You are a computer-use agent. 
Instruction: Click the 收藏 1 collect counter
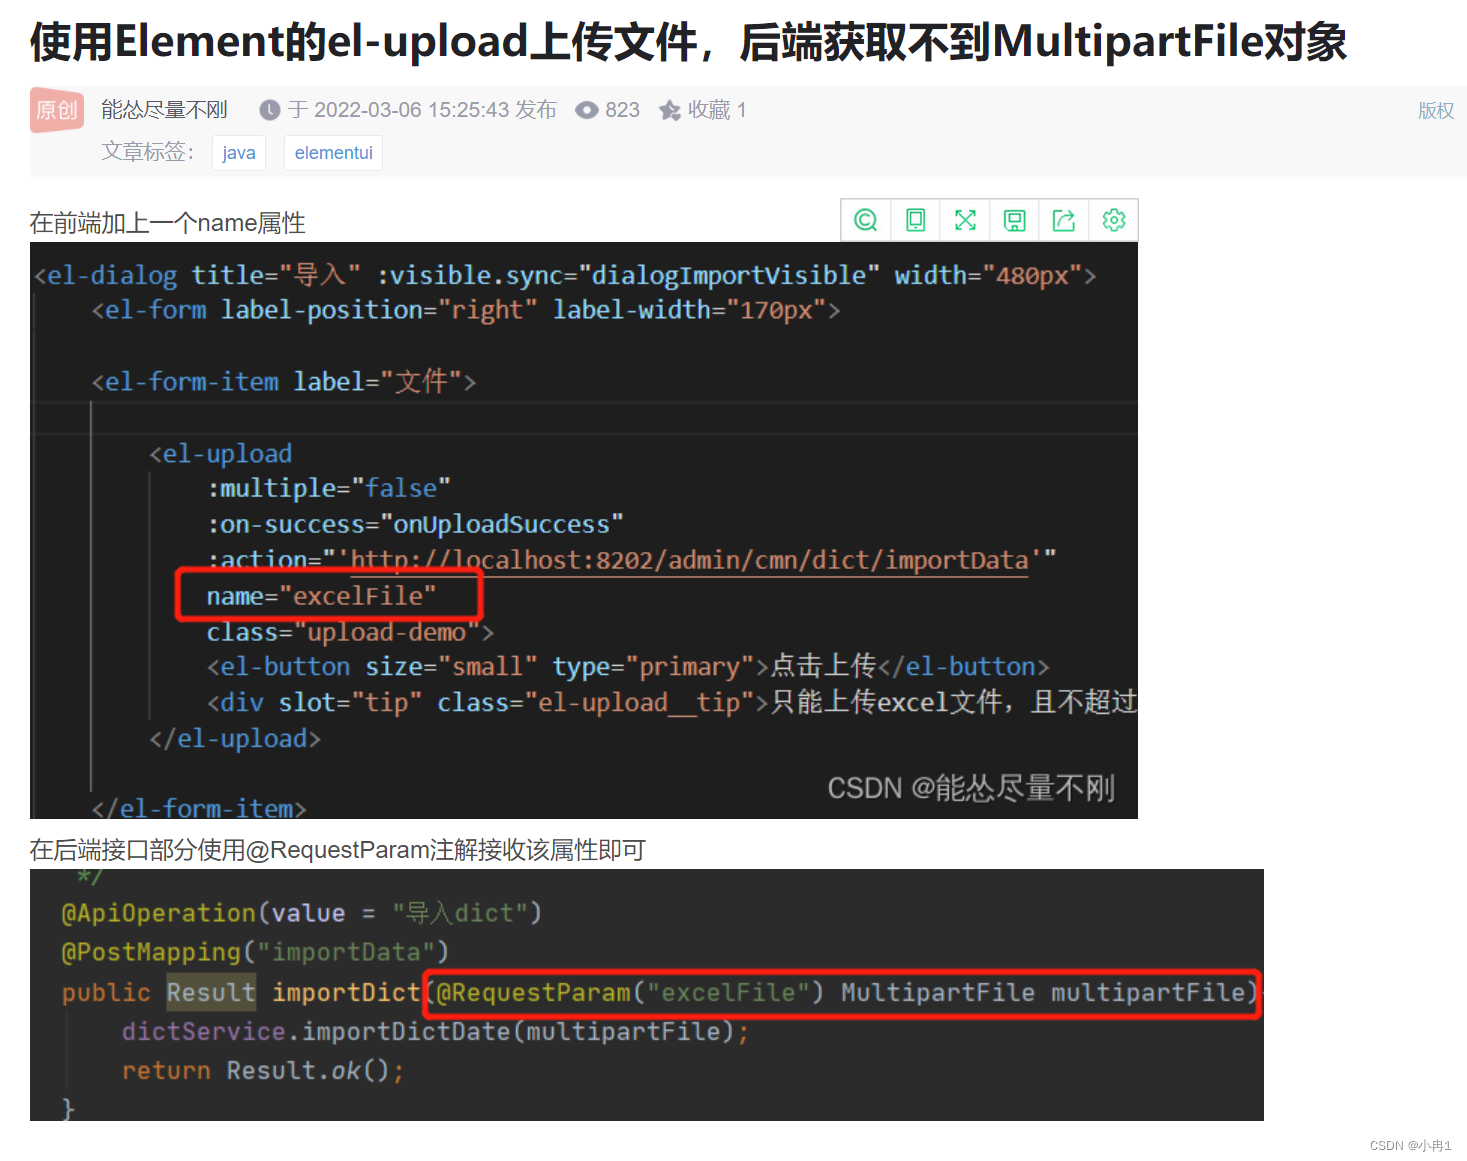(x=716, y=110)
